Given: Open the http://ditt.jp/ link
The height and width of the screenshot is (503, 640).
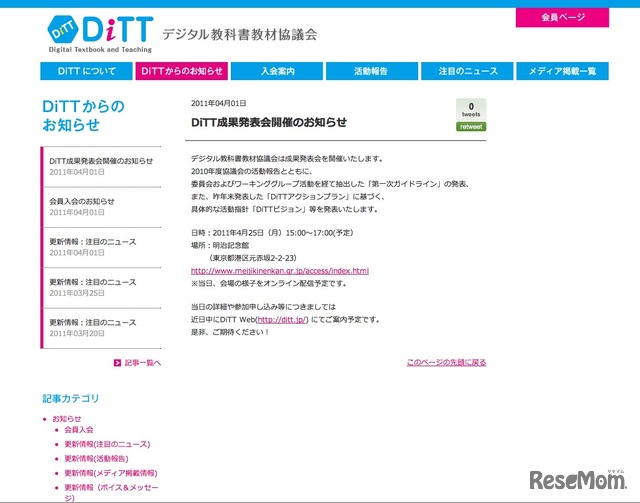Looking at the screenshot, I should coord(282,320).
